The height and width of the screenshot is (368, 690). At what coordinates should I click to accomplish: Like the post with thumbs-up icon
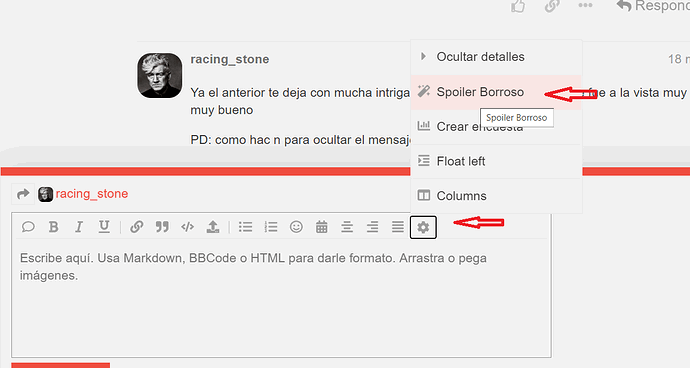[x=518, y=6]
